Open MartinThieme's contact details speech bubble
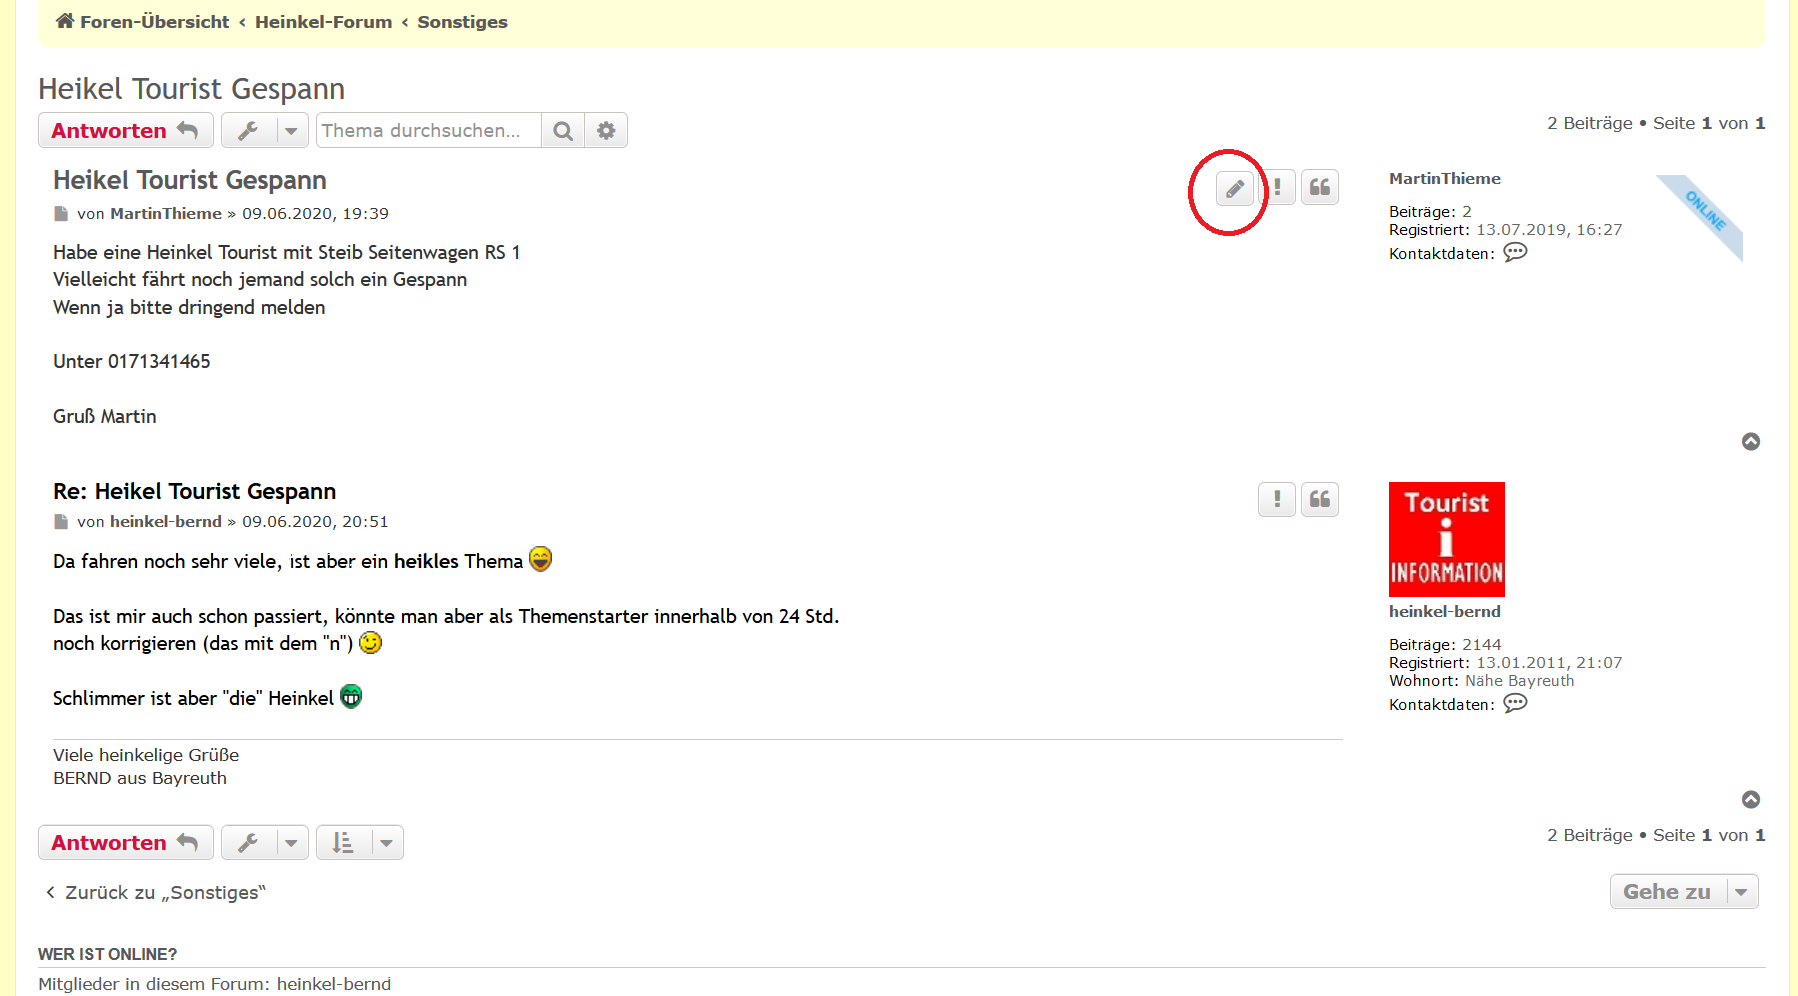Screen dimensions: 1798x996 click(x=1515, y=252)
